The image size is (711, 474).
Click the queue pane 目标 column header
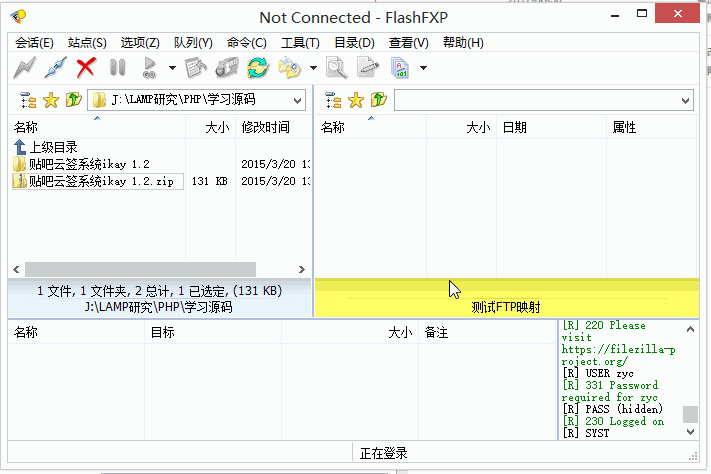pos(213,332)
